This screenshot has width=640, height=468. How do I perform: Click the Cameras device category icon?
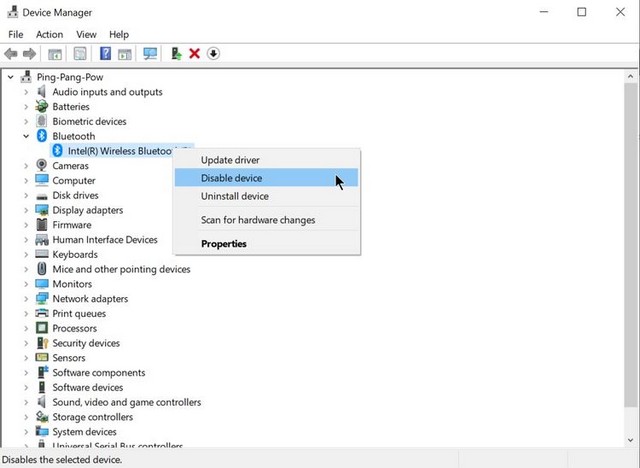(42, 166)
